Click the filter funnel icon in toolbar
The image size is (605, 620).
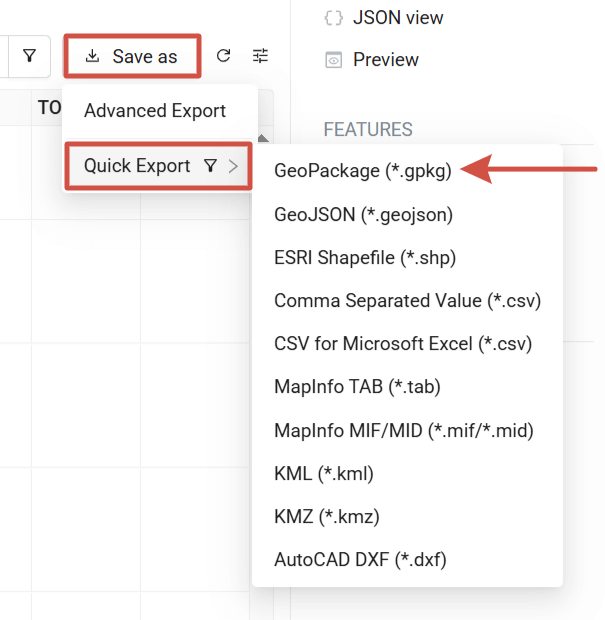click(29, 56)
